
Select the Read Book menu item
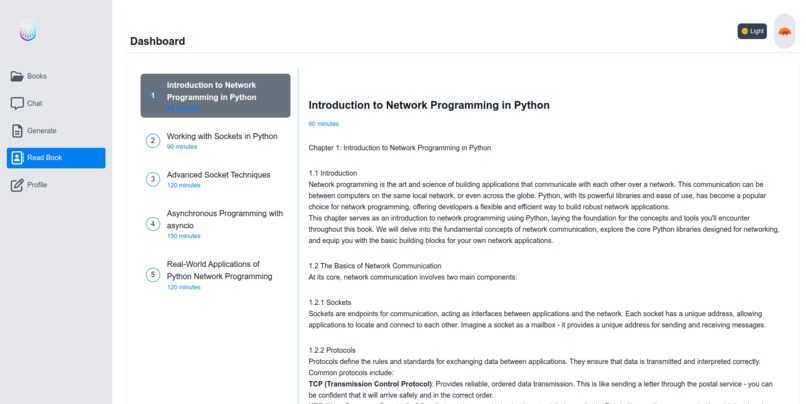tap(56, 158)
